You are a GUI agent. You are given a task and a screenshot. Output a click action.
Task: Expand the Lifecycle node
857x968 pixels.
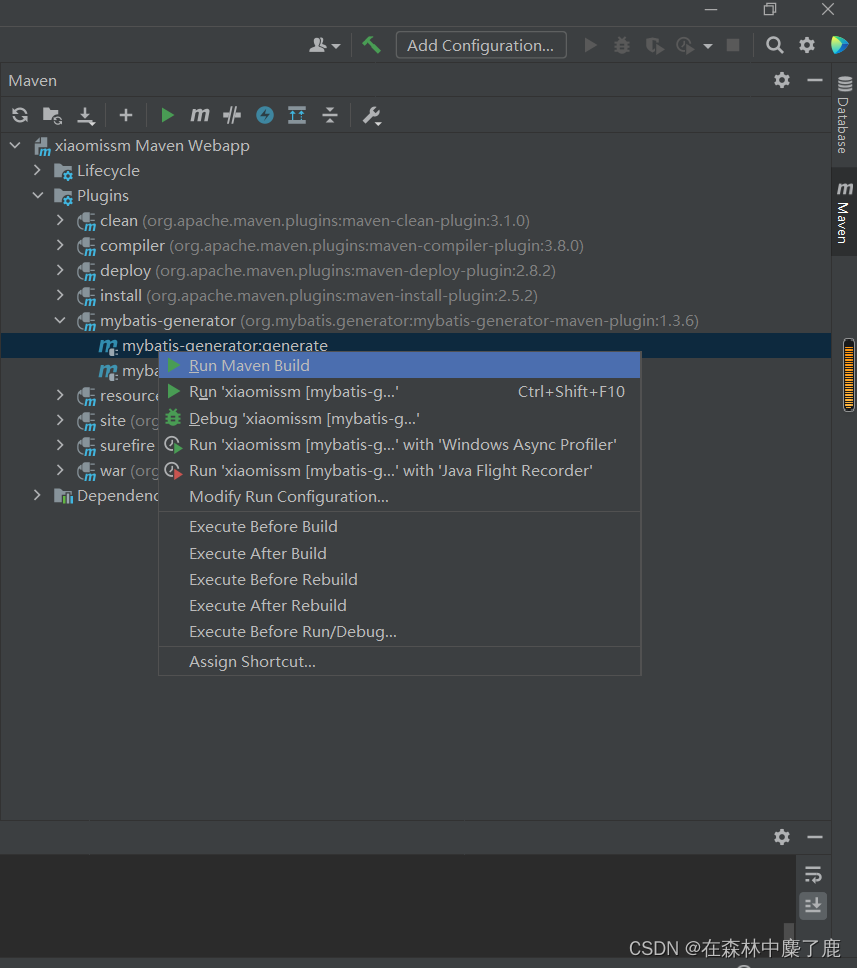pos(38,170)
